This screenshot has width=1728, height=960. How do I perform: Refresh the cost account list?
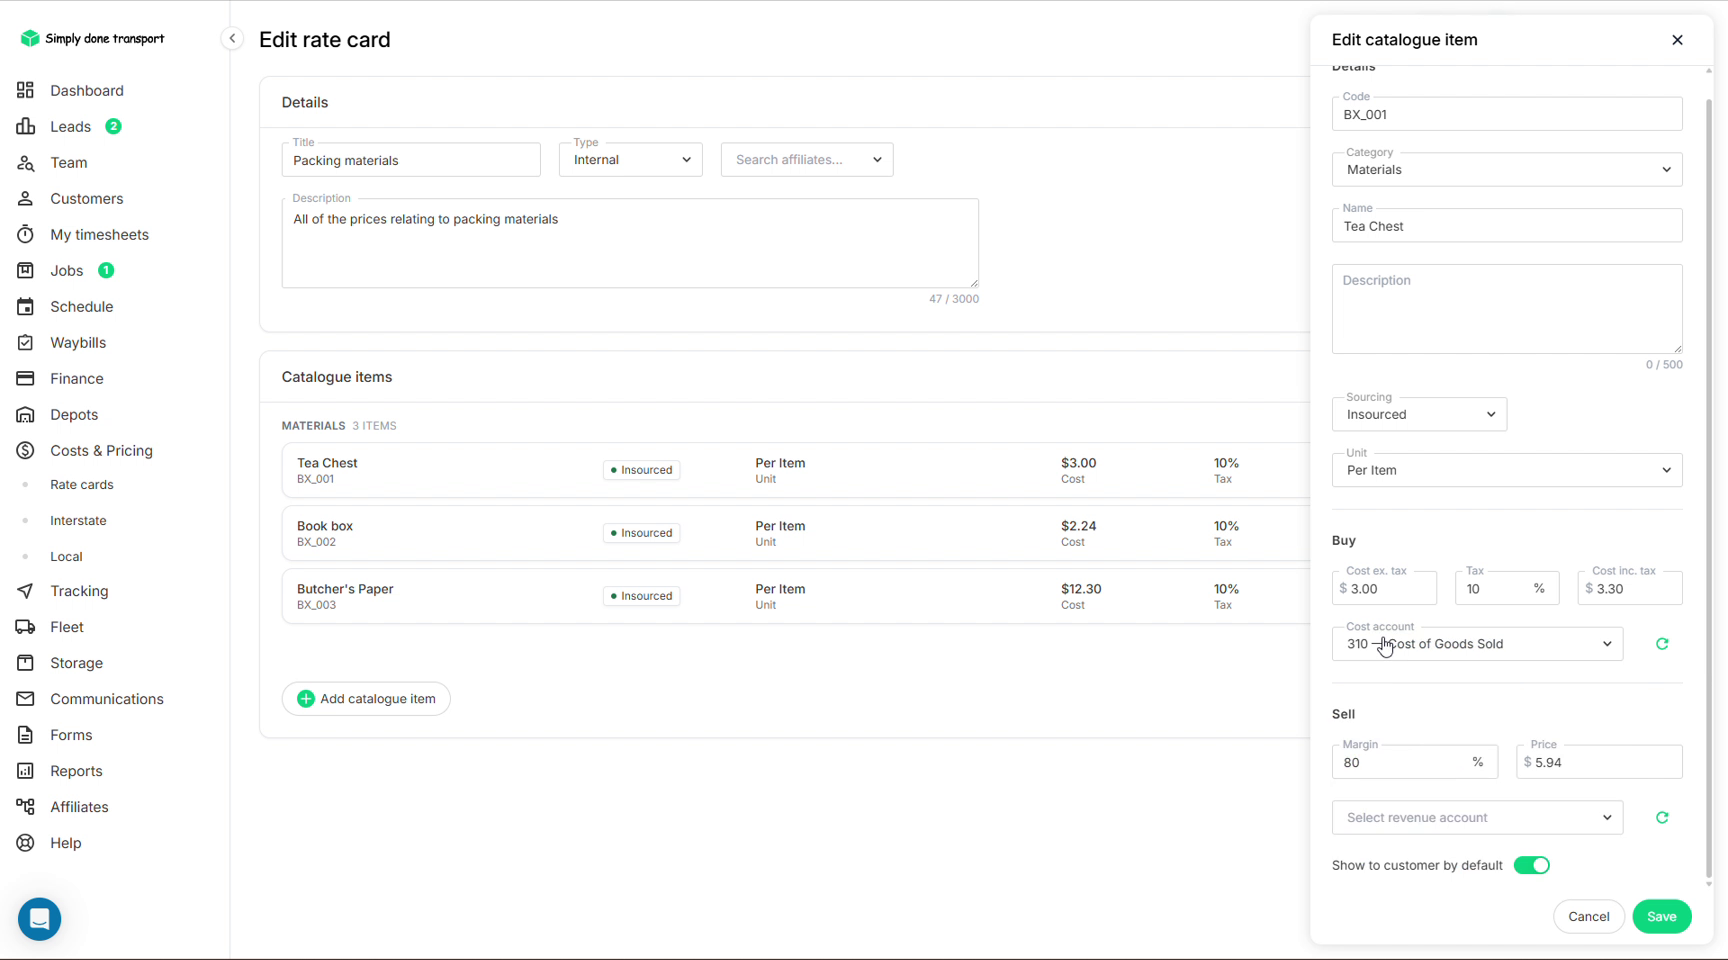(1662, 644)
